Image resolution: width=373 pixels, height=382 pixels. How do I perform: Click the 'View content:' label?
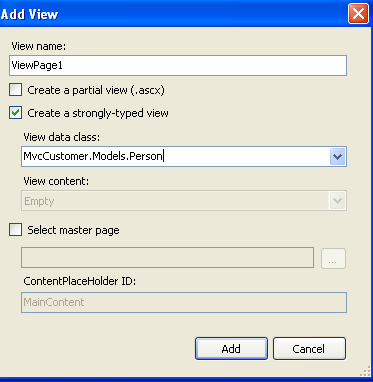tap(56, 181)
